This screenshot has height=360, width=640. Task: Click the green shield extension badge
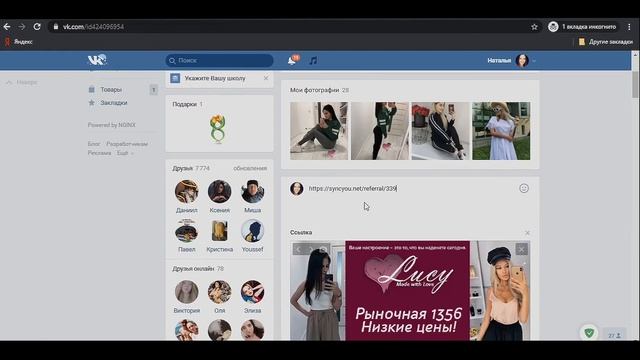(589, 333)
